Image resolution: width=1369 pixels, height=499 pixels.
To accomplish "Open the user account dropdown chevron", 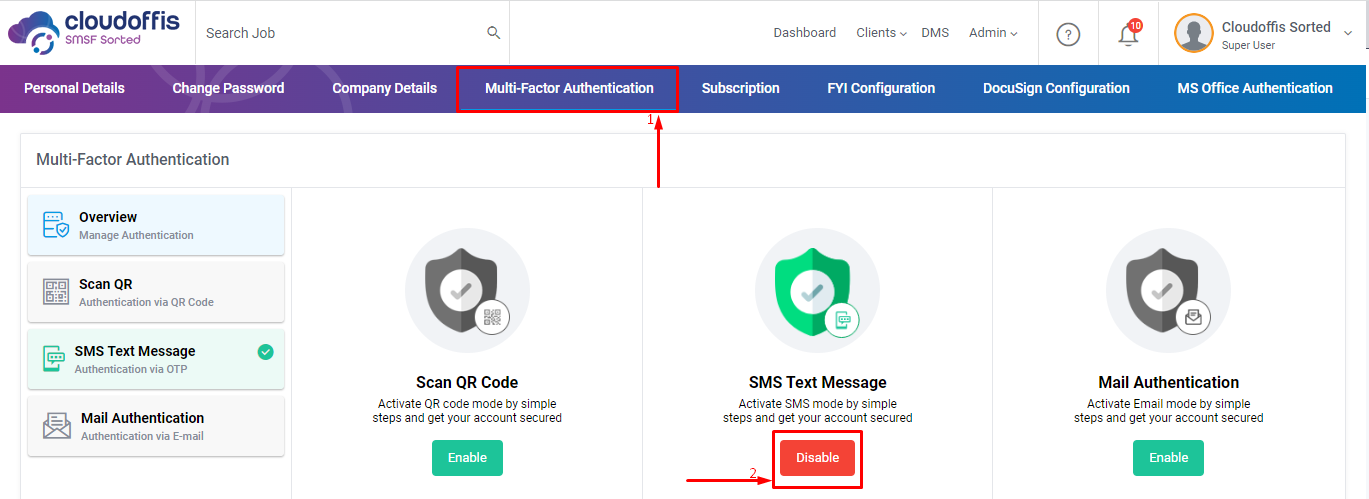I will pos(1348,33).
